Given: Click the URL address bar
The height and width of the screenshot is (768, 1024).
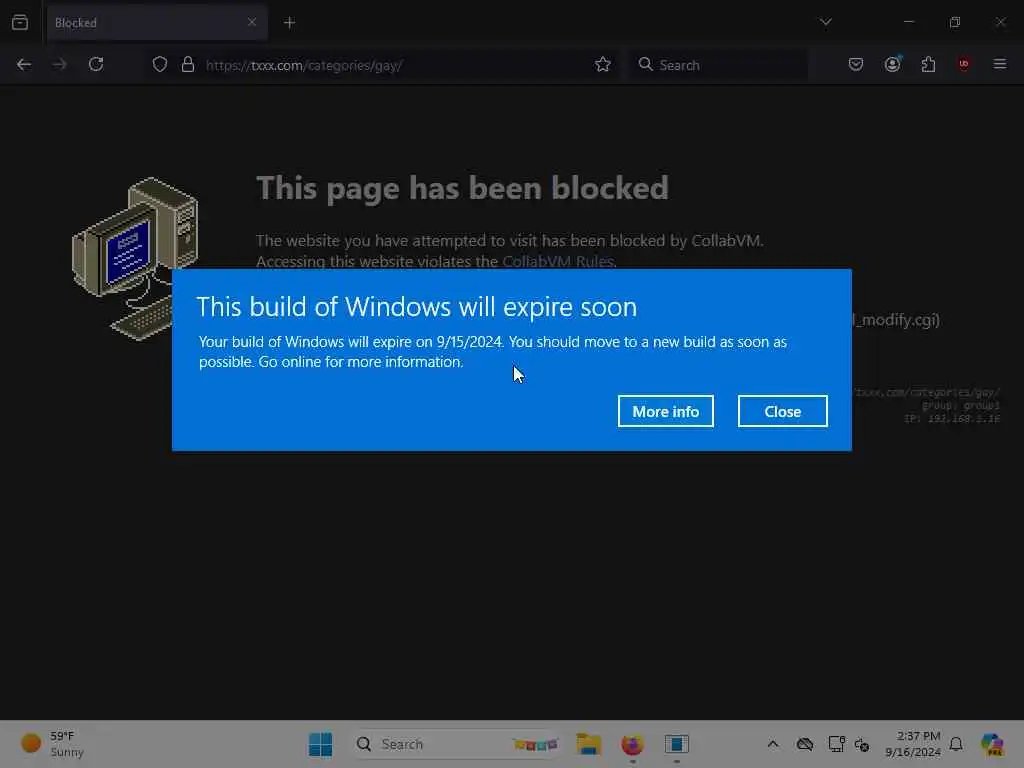Looking at the screenshot, I should coord(379,65).
